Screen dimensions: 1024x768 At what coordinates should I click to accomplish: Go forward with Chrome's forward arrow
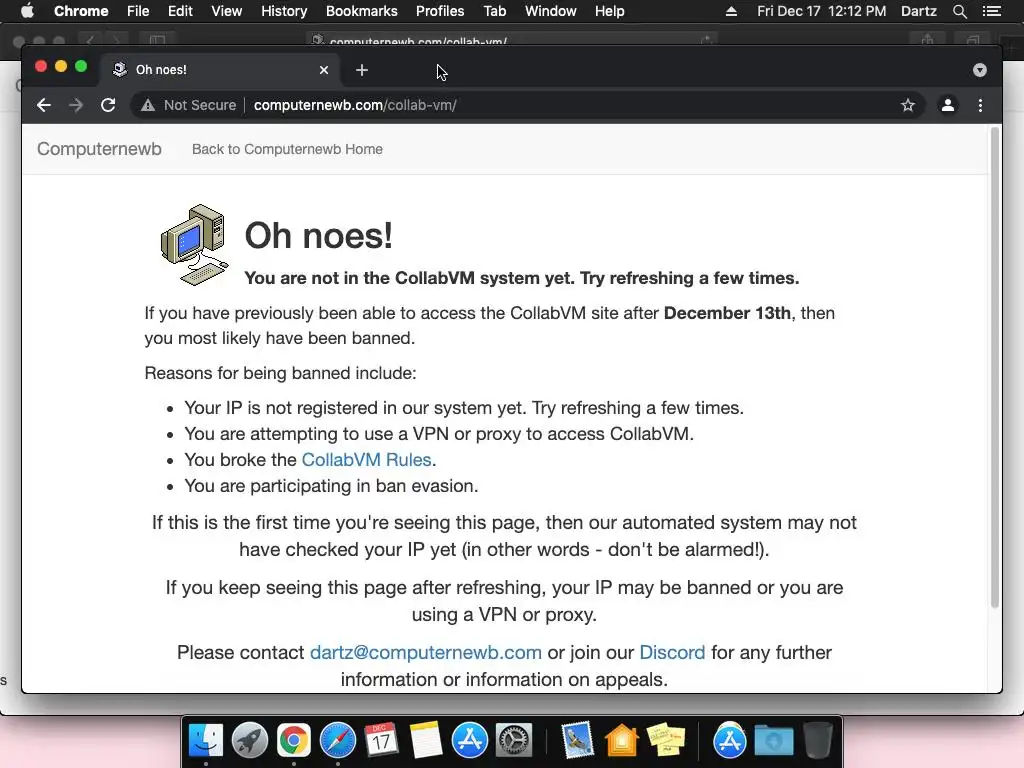click(76, 105)
